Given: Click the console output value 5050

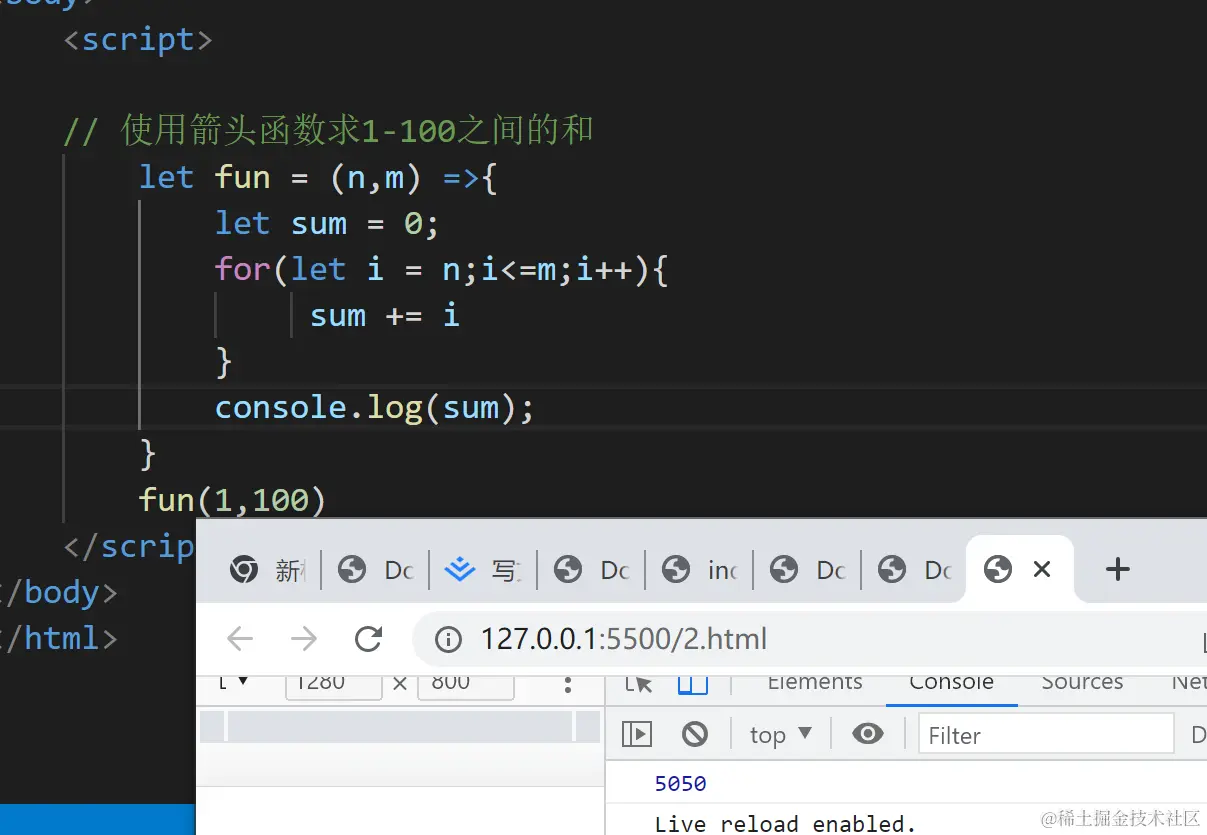Looking at the screenshot, I should (680, 783).
